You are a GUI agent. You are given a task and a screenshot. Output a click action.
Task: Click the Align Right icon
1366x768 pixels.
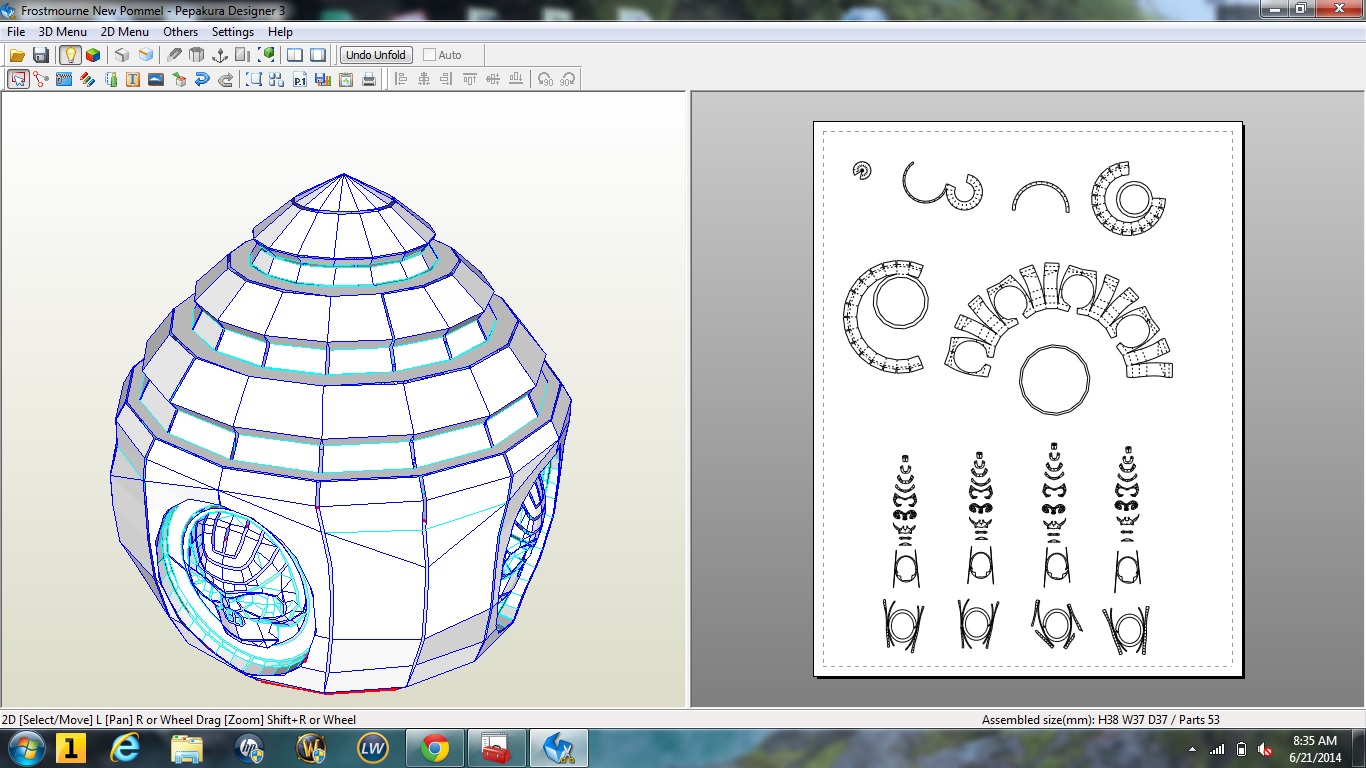447,79
